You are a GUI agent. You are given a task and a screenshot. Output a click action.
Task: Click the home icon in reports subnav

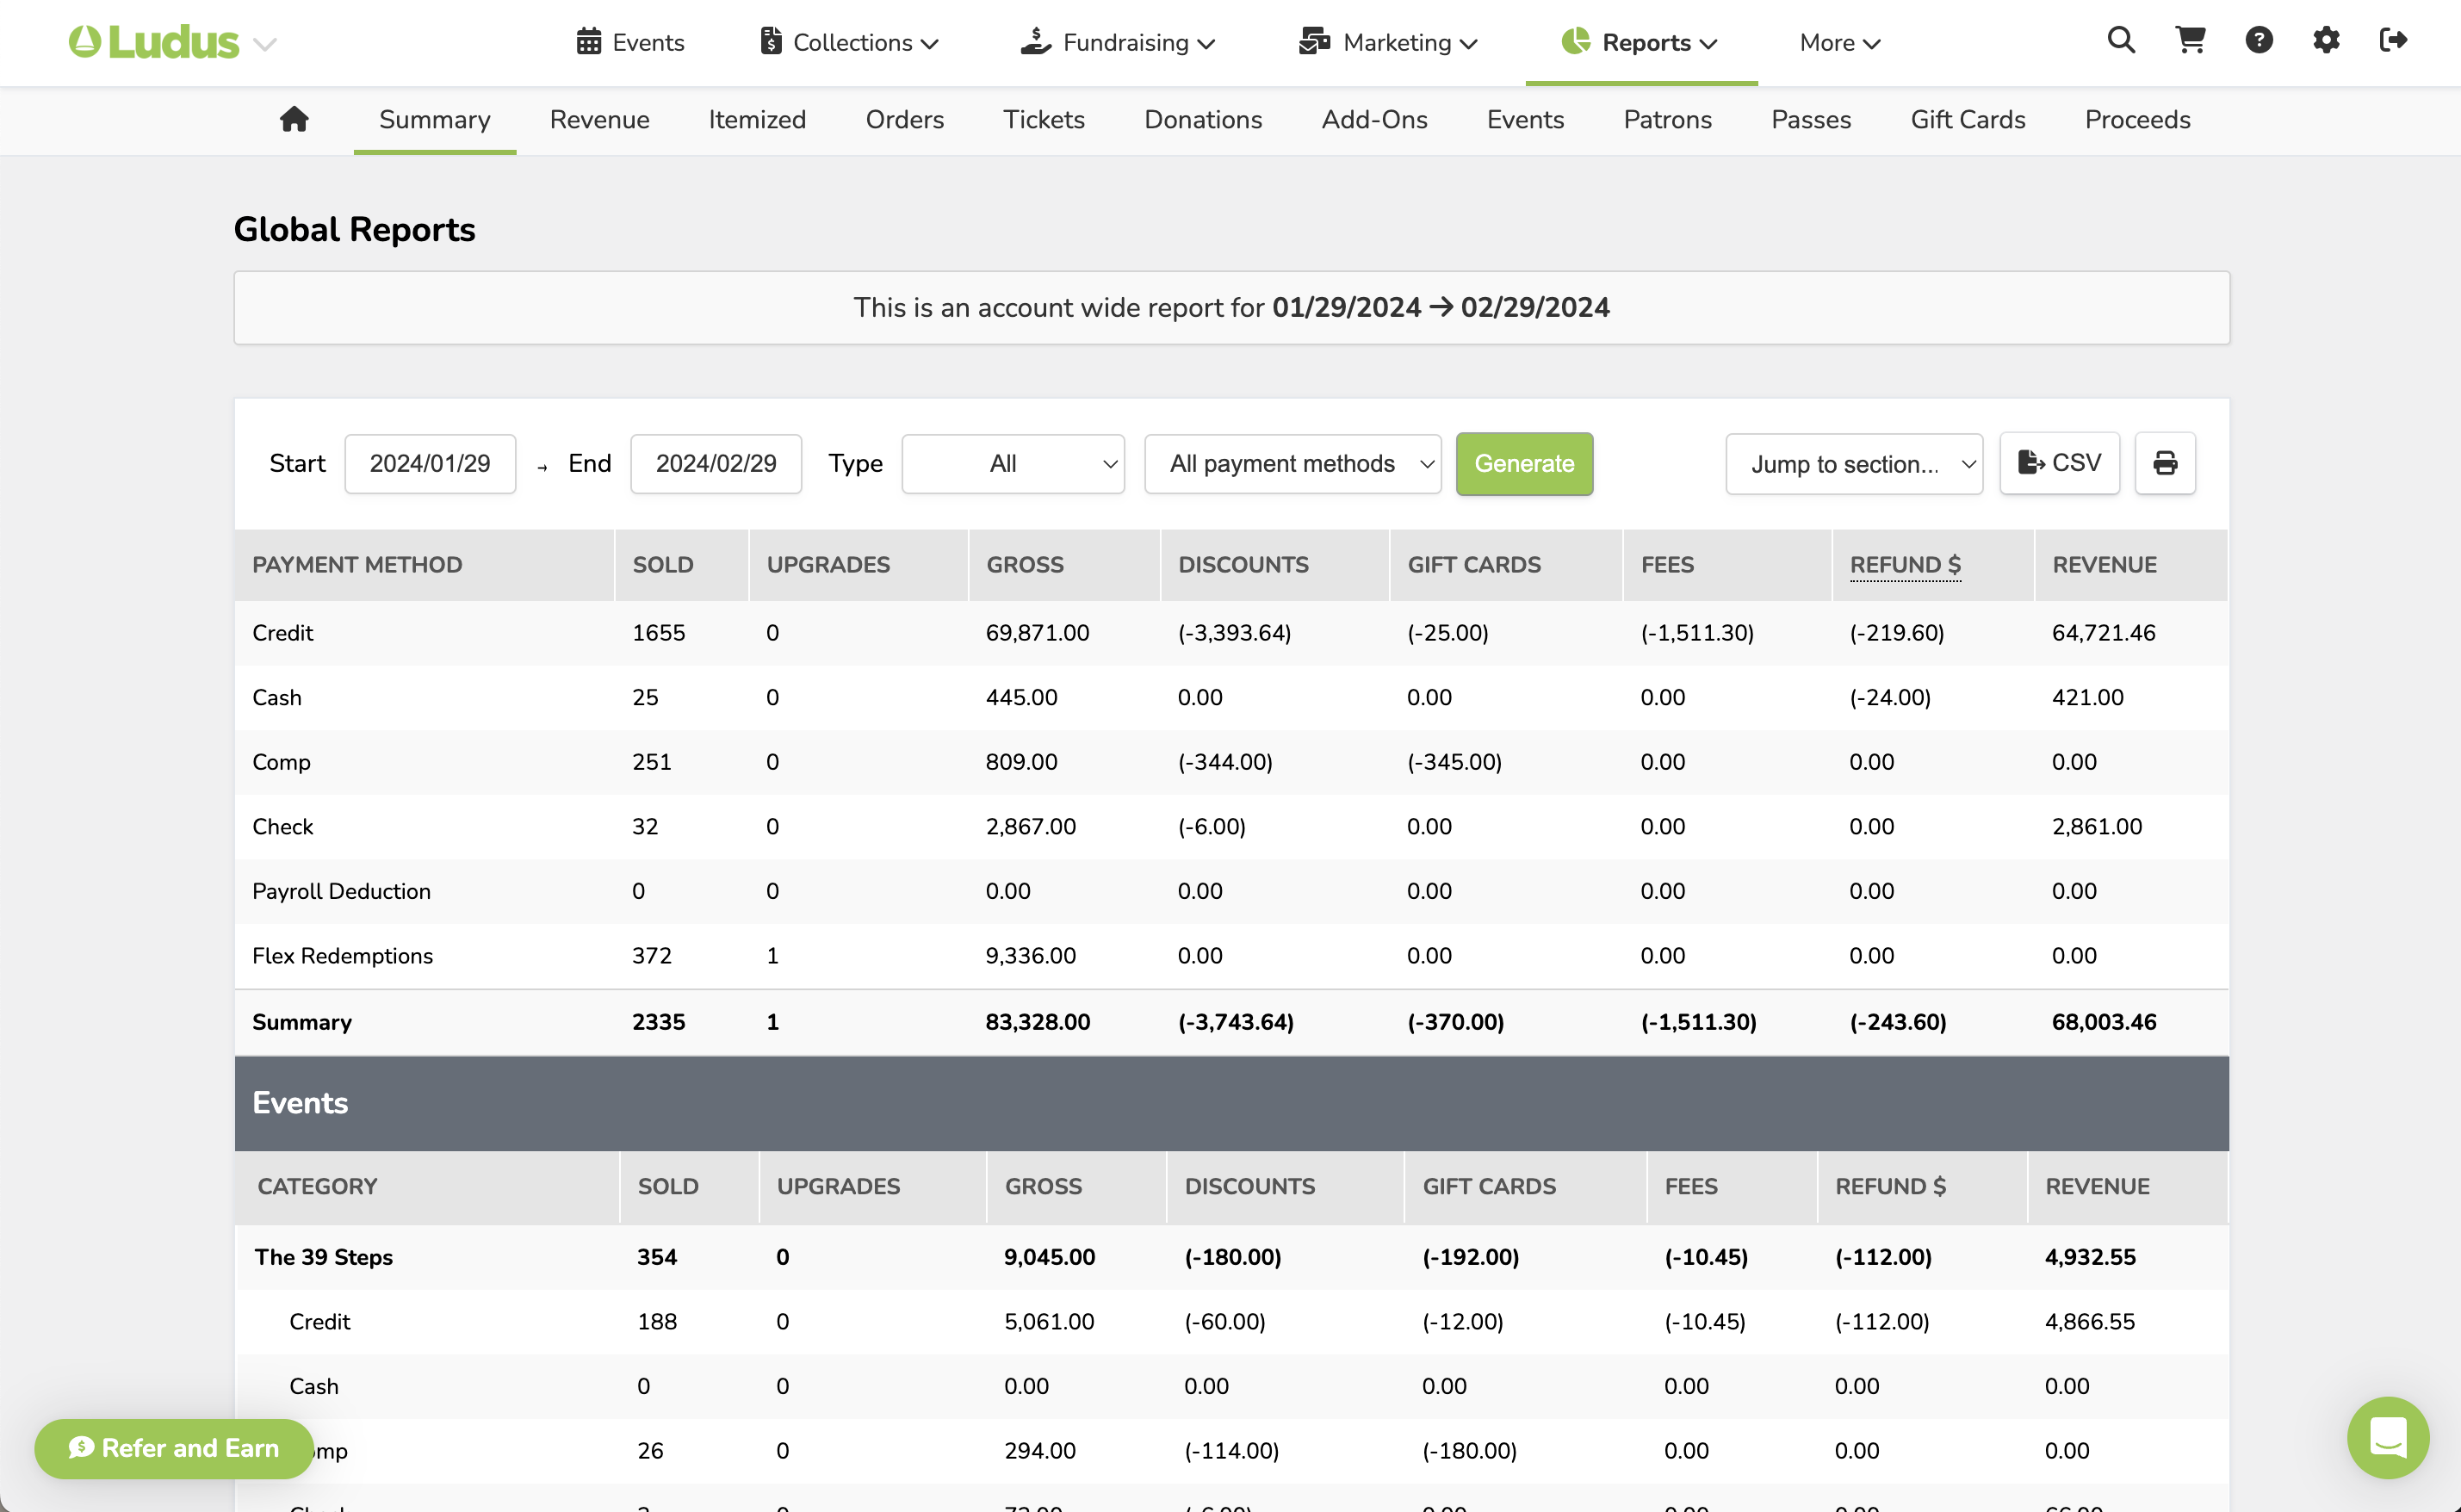click(x=294, y=120)
